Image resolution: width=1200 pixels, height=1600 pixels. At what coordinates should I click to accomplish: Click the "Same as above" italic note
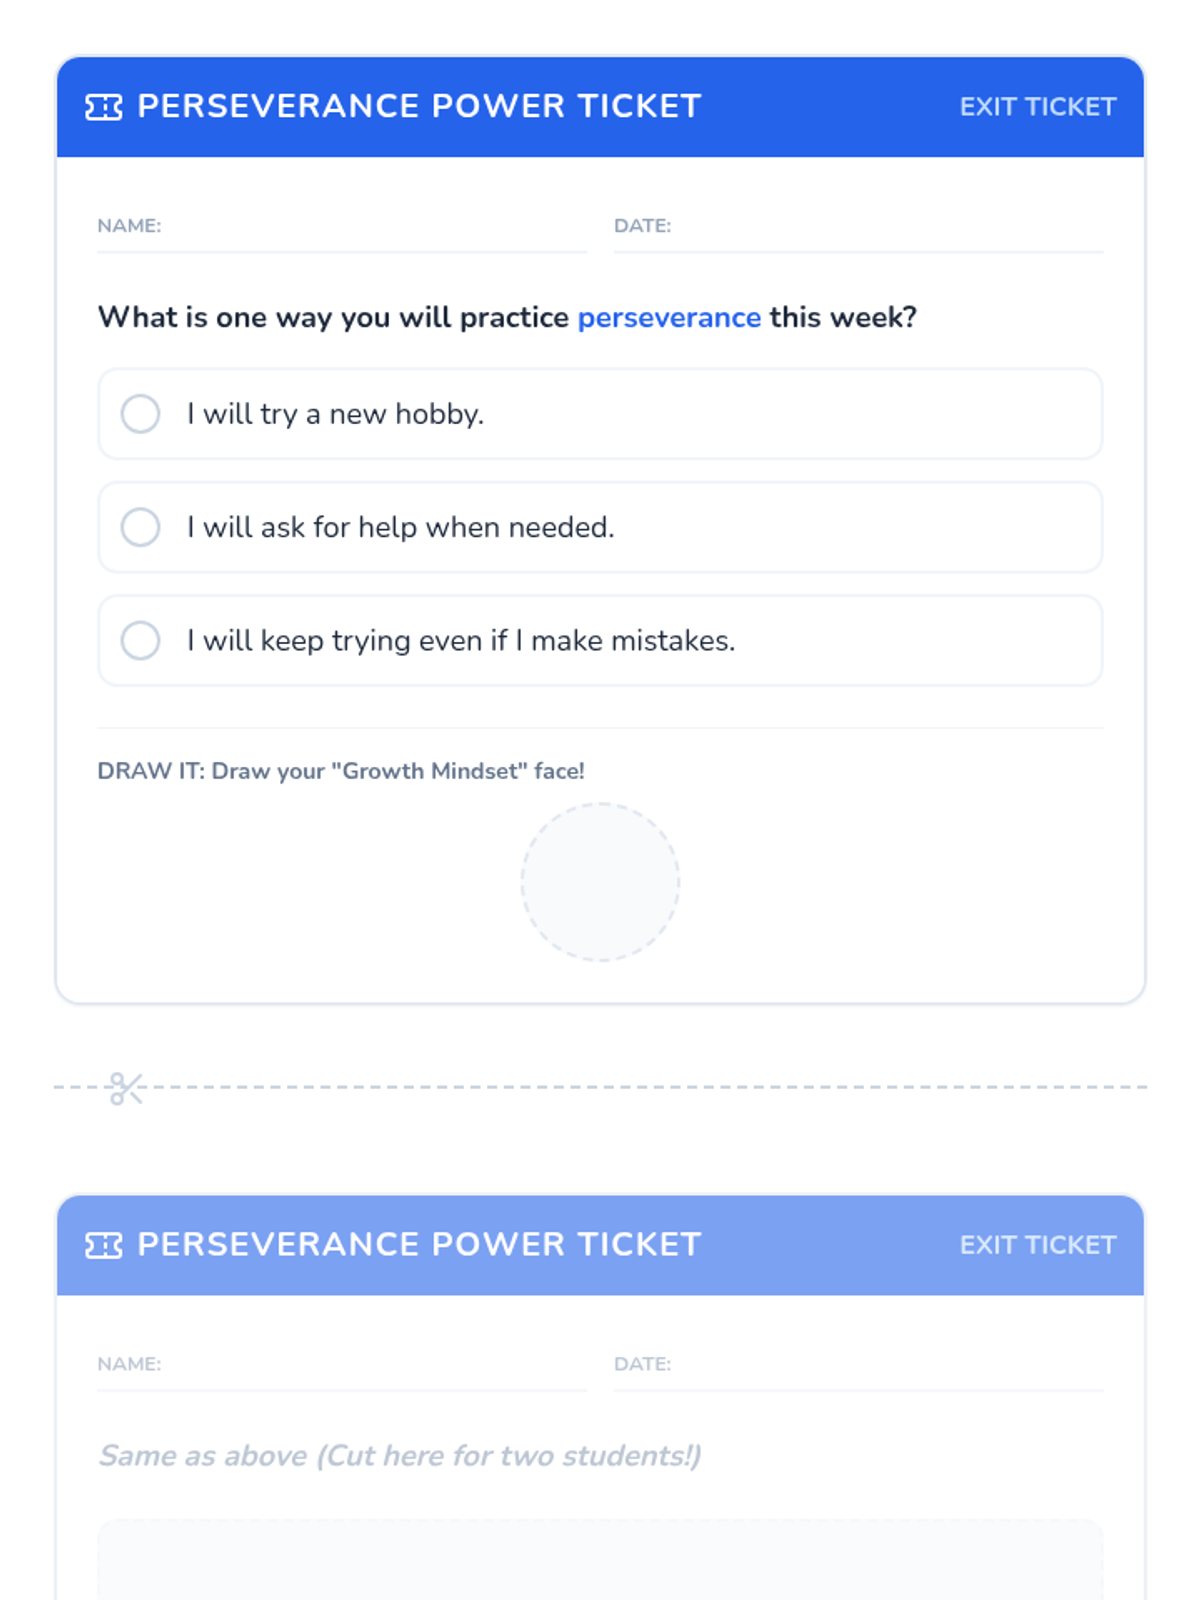click(x=399, y=1455)
